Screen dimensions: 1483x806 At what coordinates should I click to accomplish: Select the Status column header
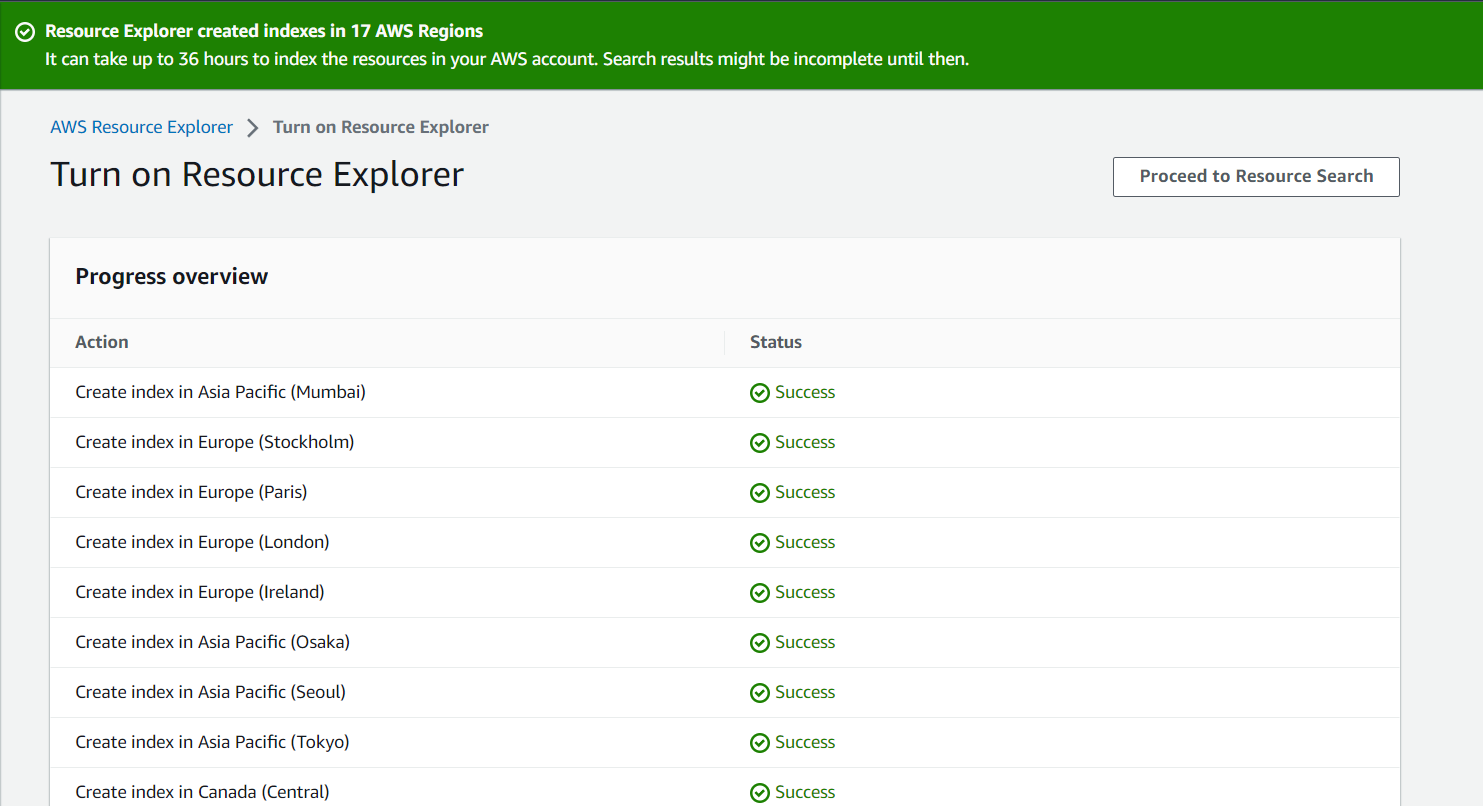point(775,342)
